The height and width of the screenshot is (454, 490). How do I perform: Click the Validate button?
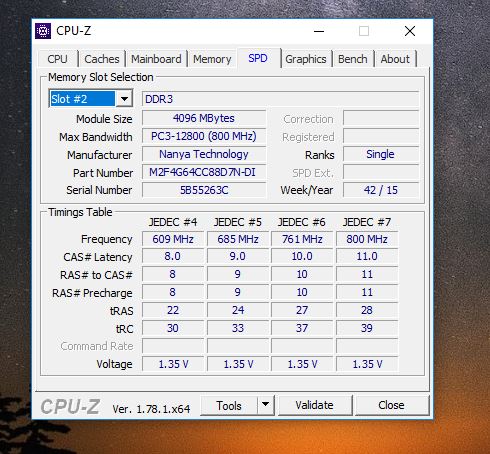click(315, 405)
